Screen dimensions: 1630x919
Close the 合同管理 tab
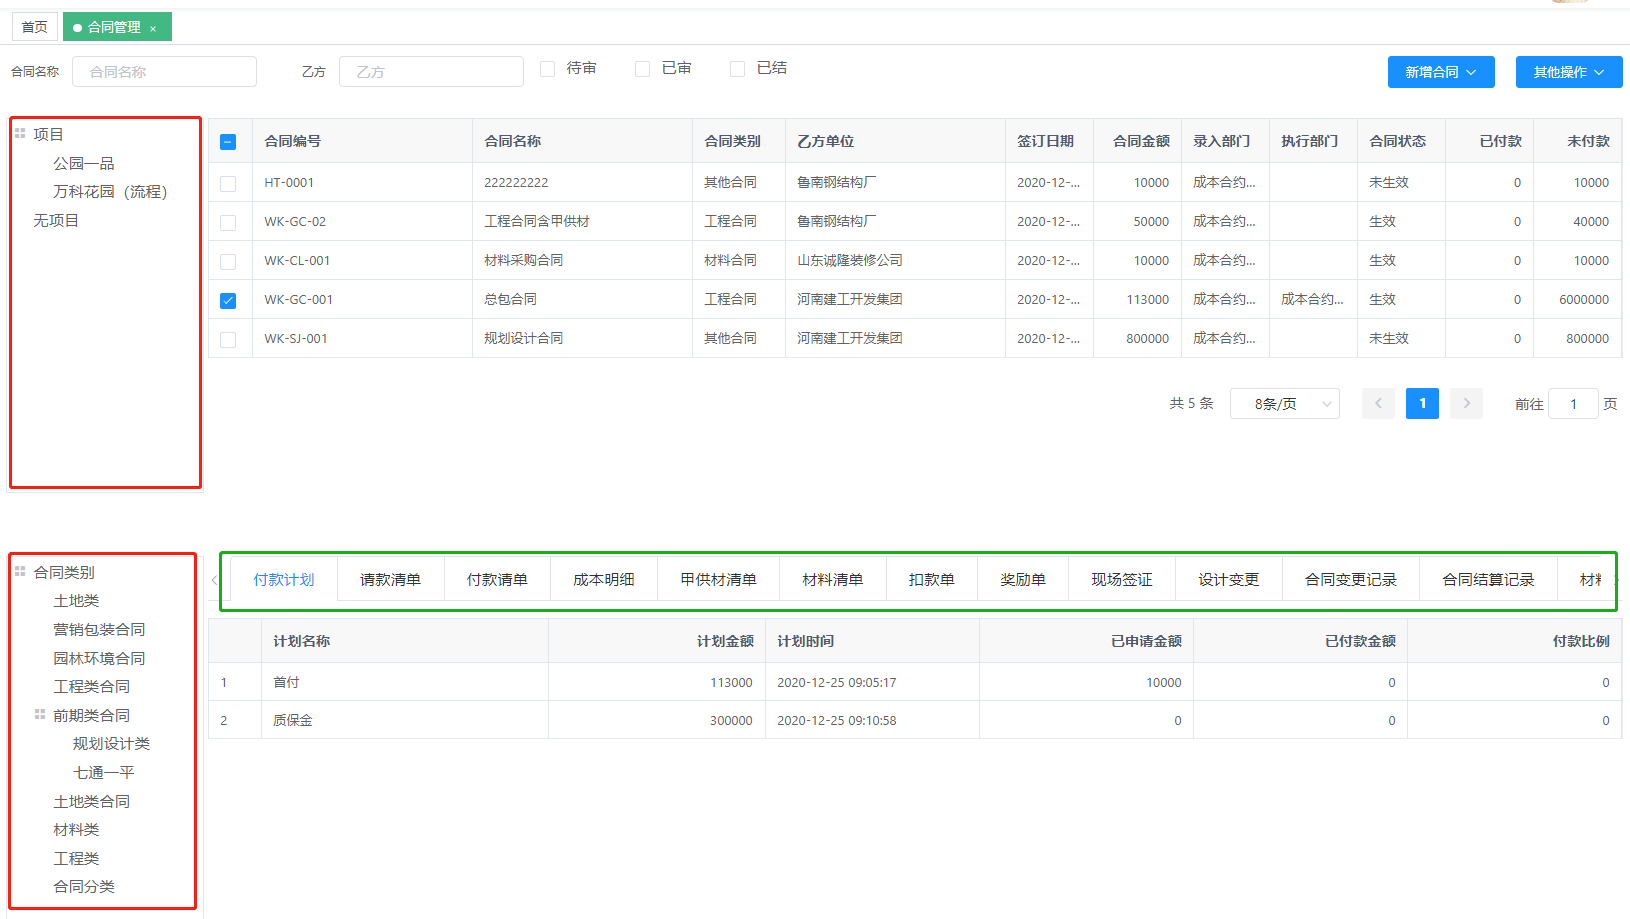(x=153, y=29)
